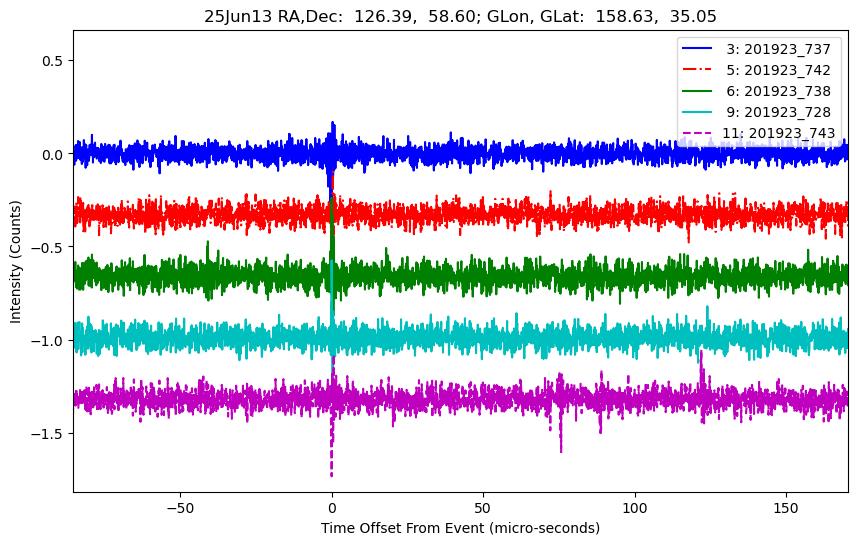Select legend entry '5: 201923_742'
The width and height of the screenshot is (858, 545).
[778, 70]
